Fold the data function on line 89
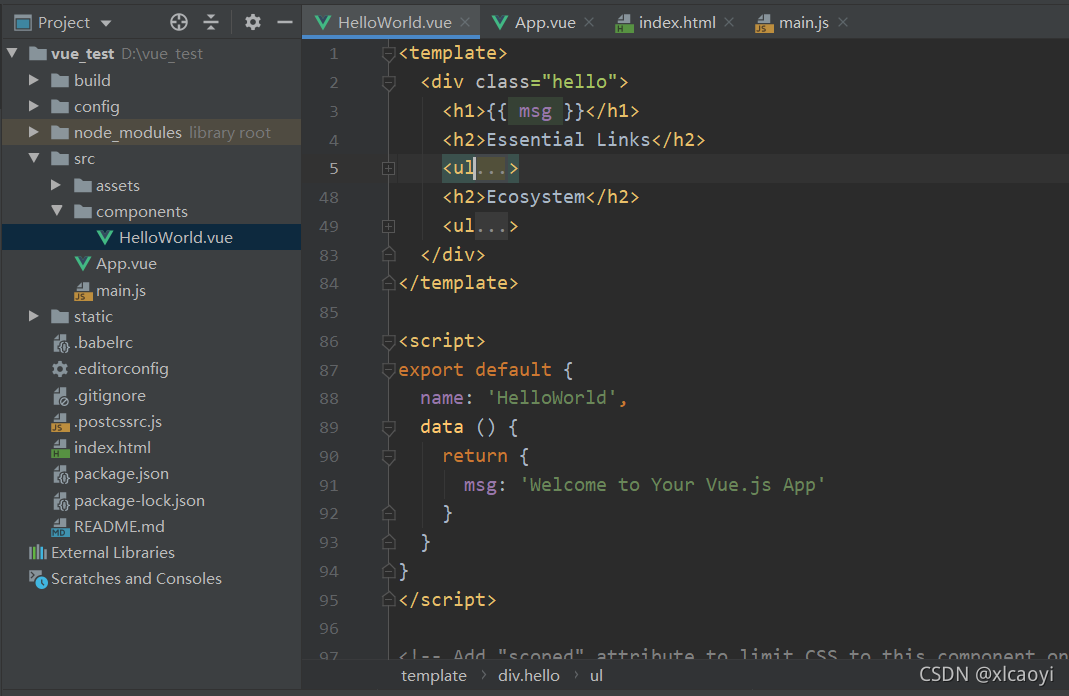 [389, 427]
